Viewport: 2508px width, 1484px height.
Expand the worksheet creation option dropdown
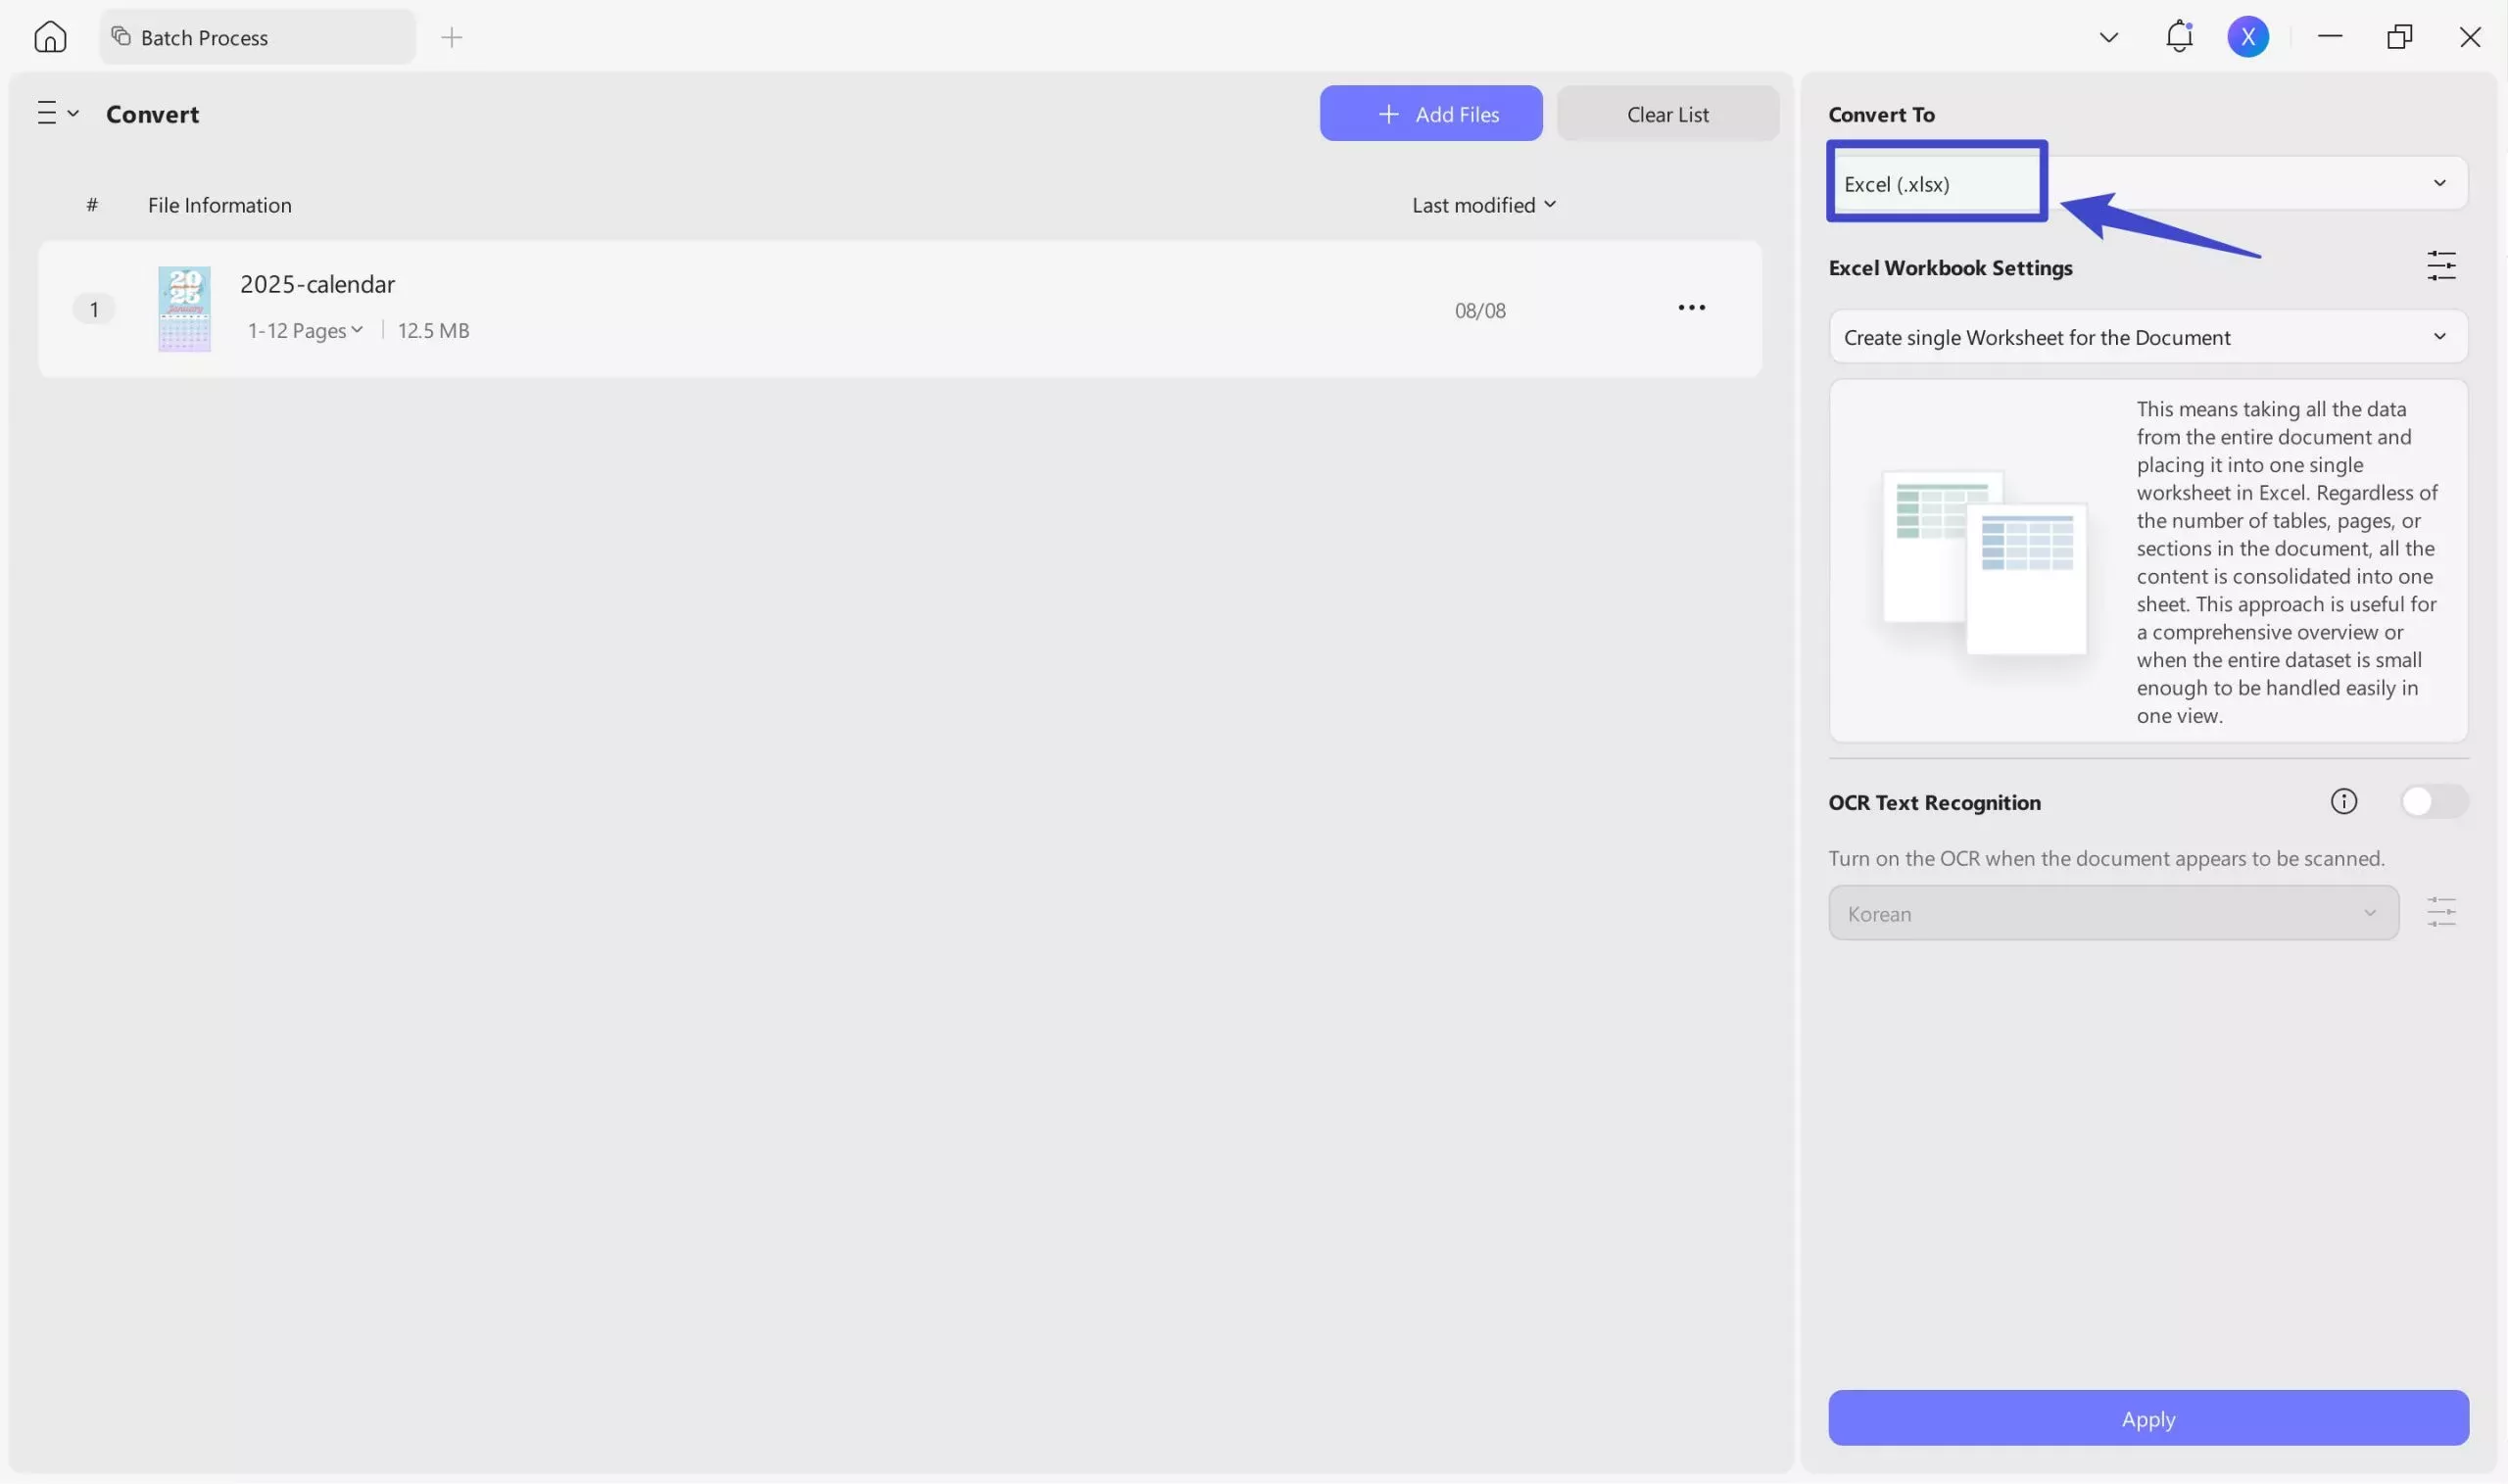(x=2147, y=337)
